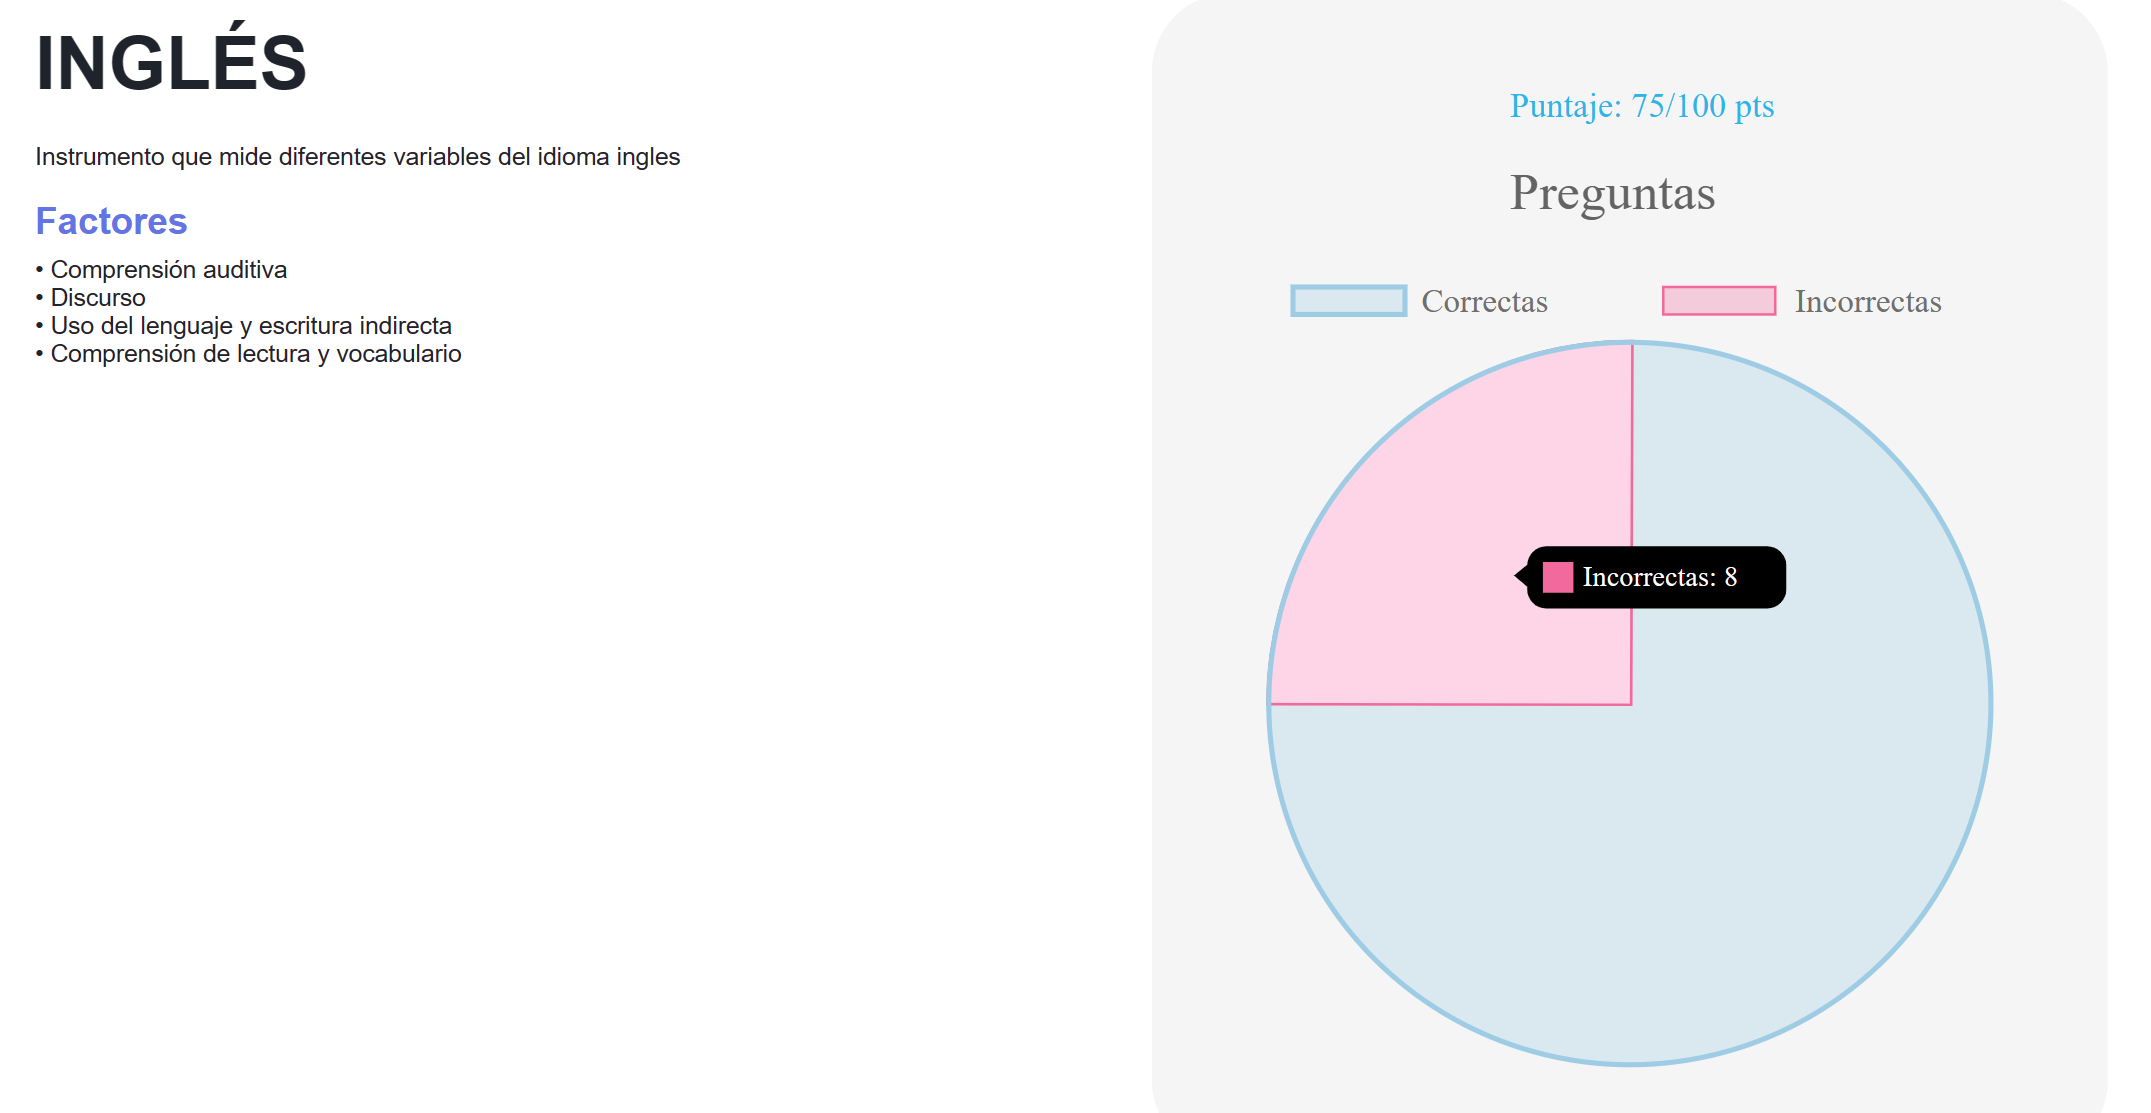Select the 'Comprensión auditiva' factor item
The height and width of the screenshot is (1113, 2151).
(x=168, y=270)
